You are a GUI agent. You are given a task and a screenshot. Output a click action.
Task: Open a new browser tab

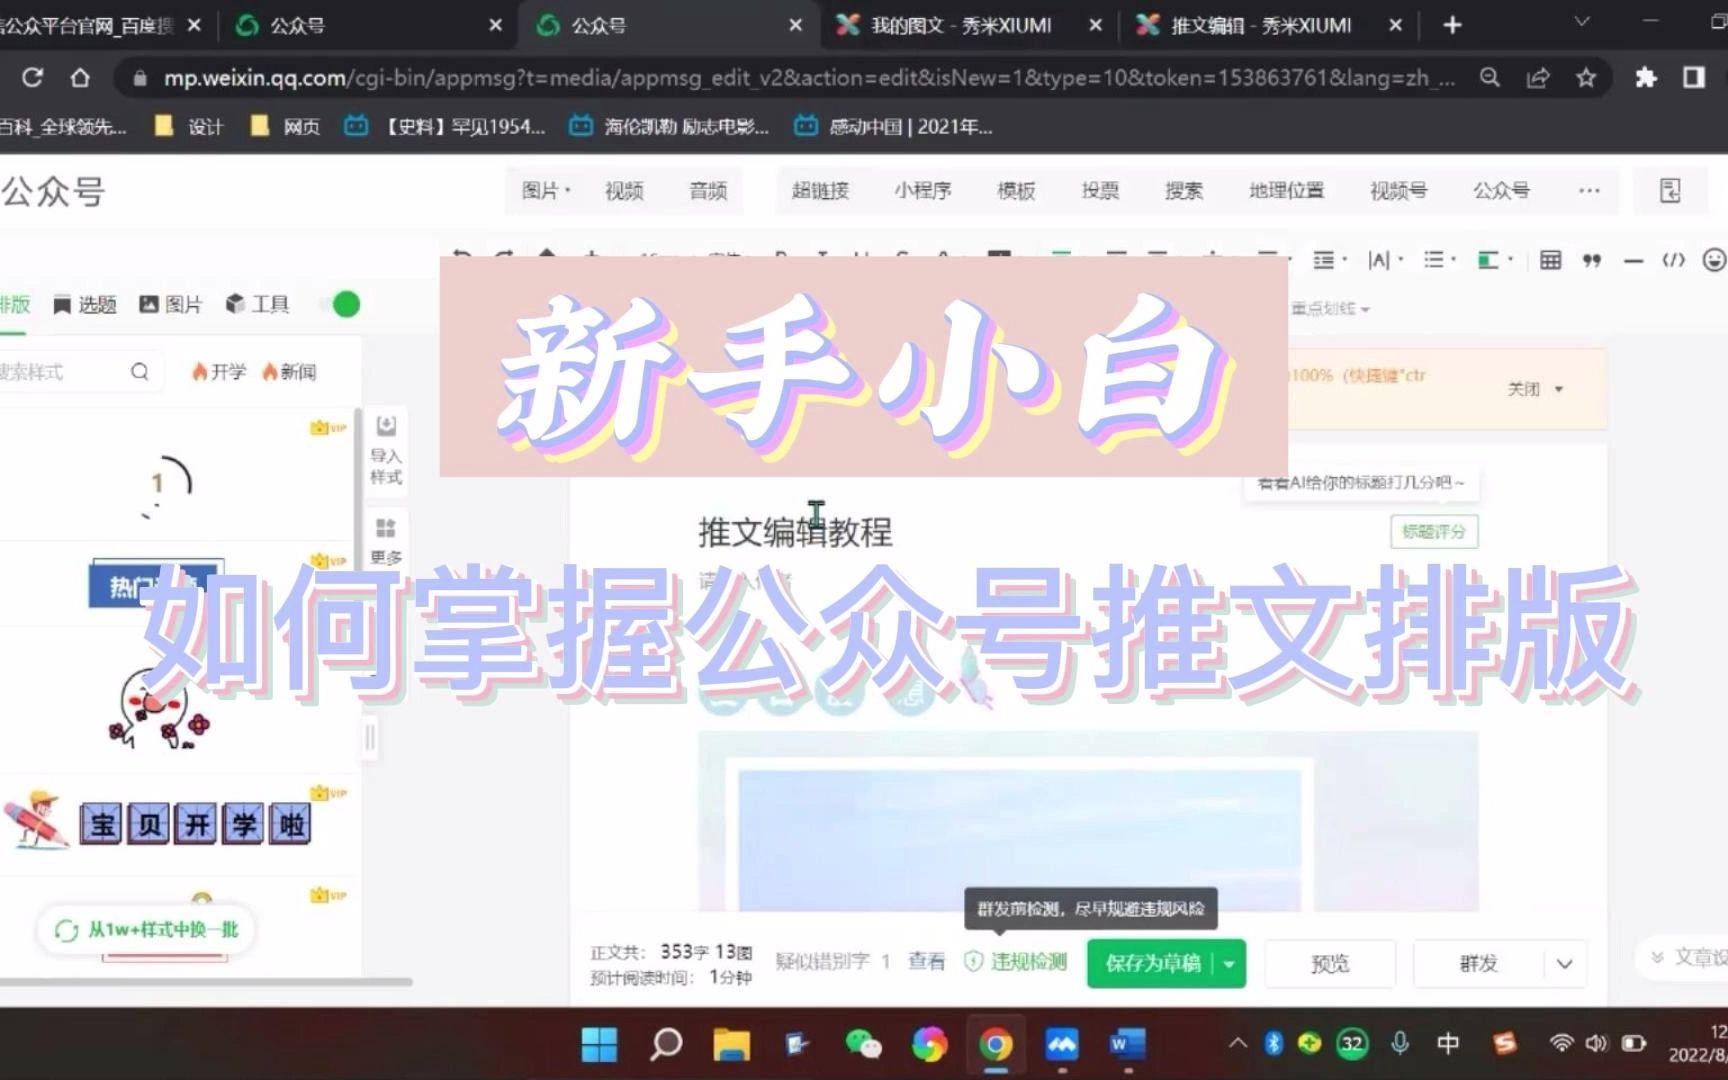click(1453, 26)
